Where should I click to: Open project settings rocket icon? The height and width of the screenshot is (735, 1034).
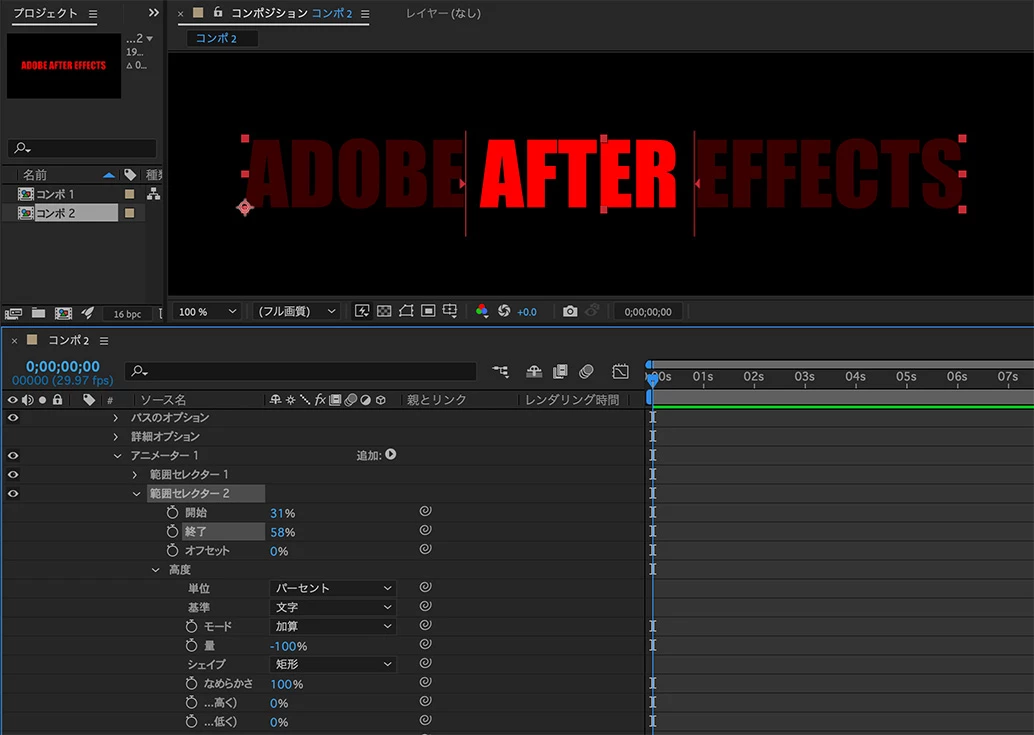coord(87,313)
